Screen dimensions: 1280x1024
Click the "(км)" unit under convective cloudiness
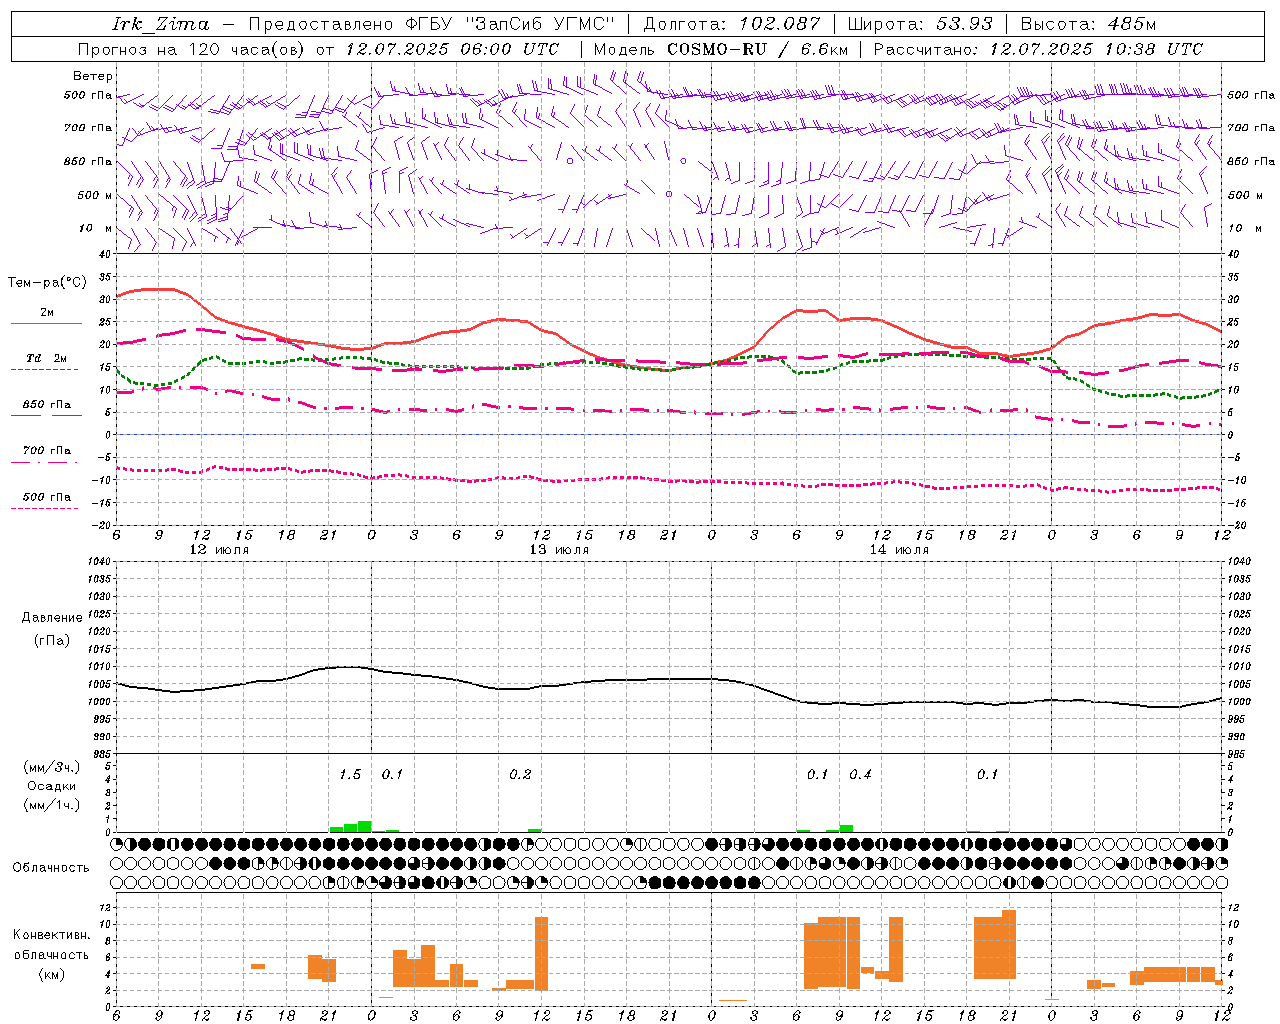coord(51,974)
